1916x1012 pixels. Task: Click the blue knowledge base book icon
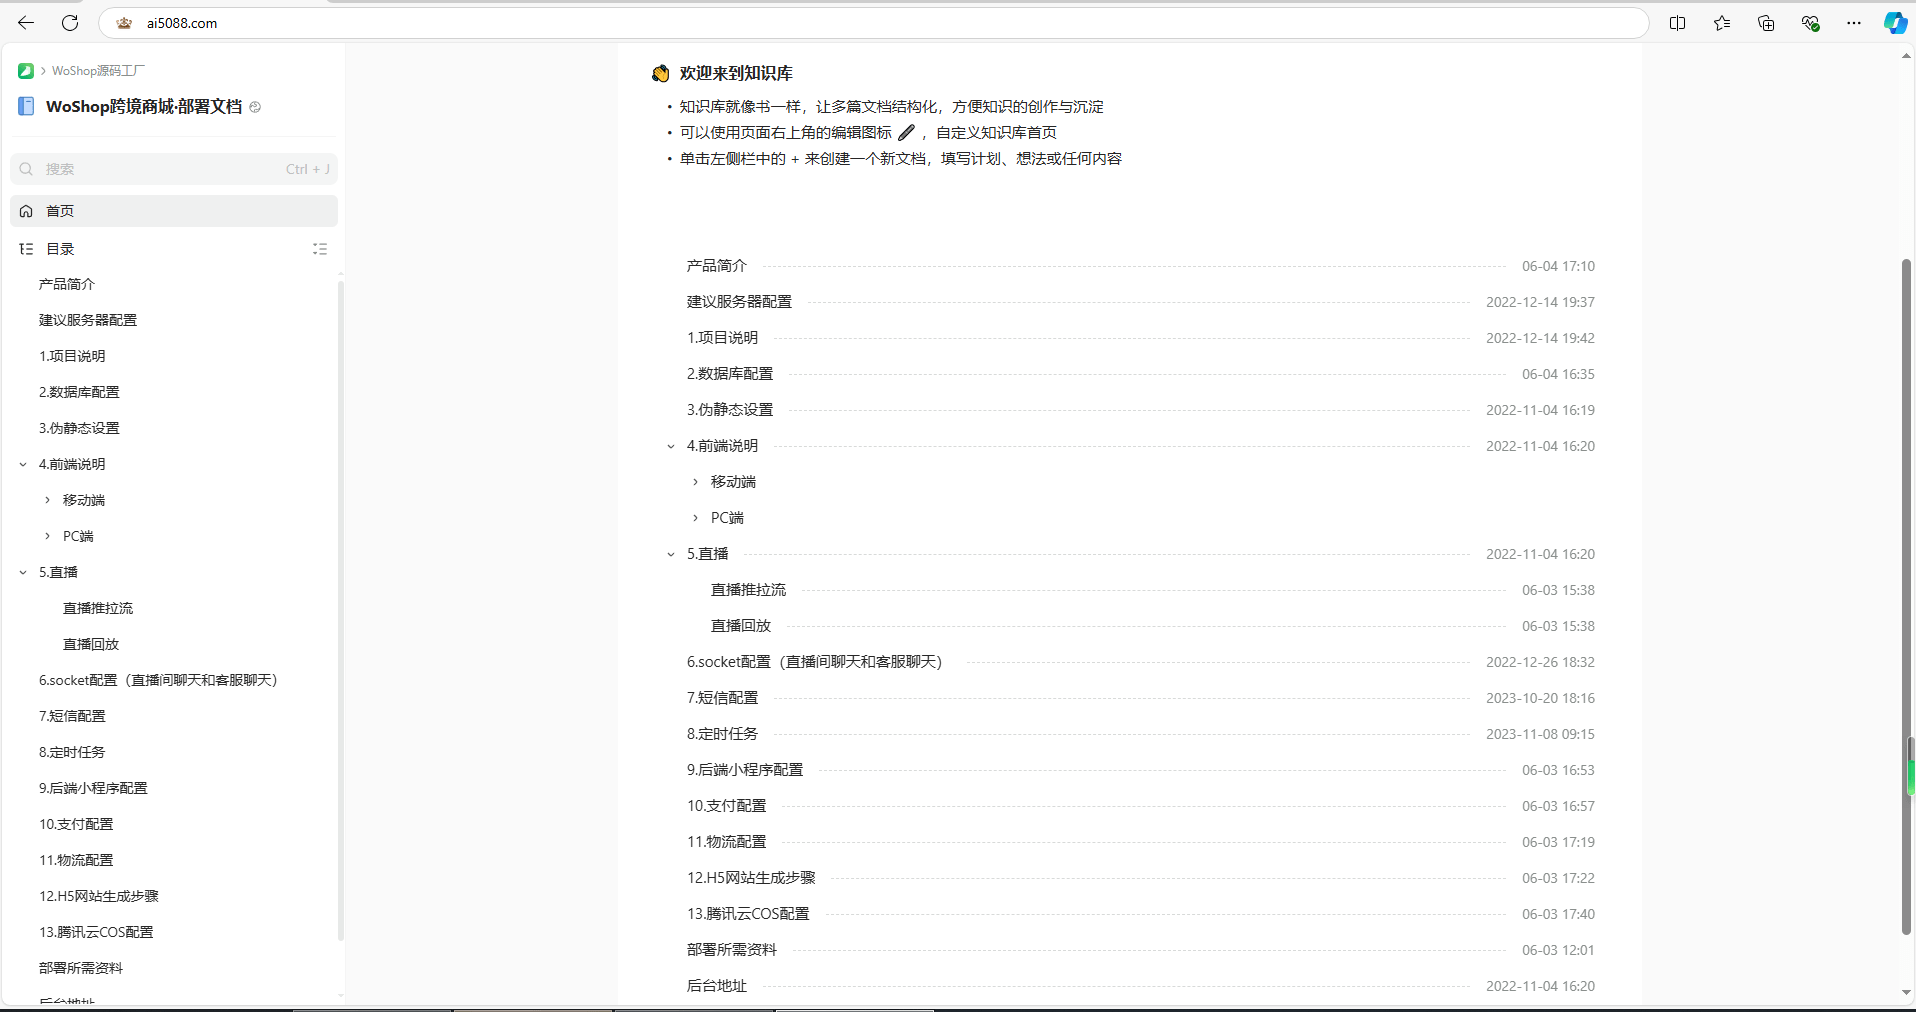point(26,106)
